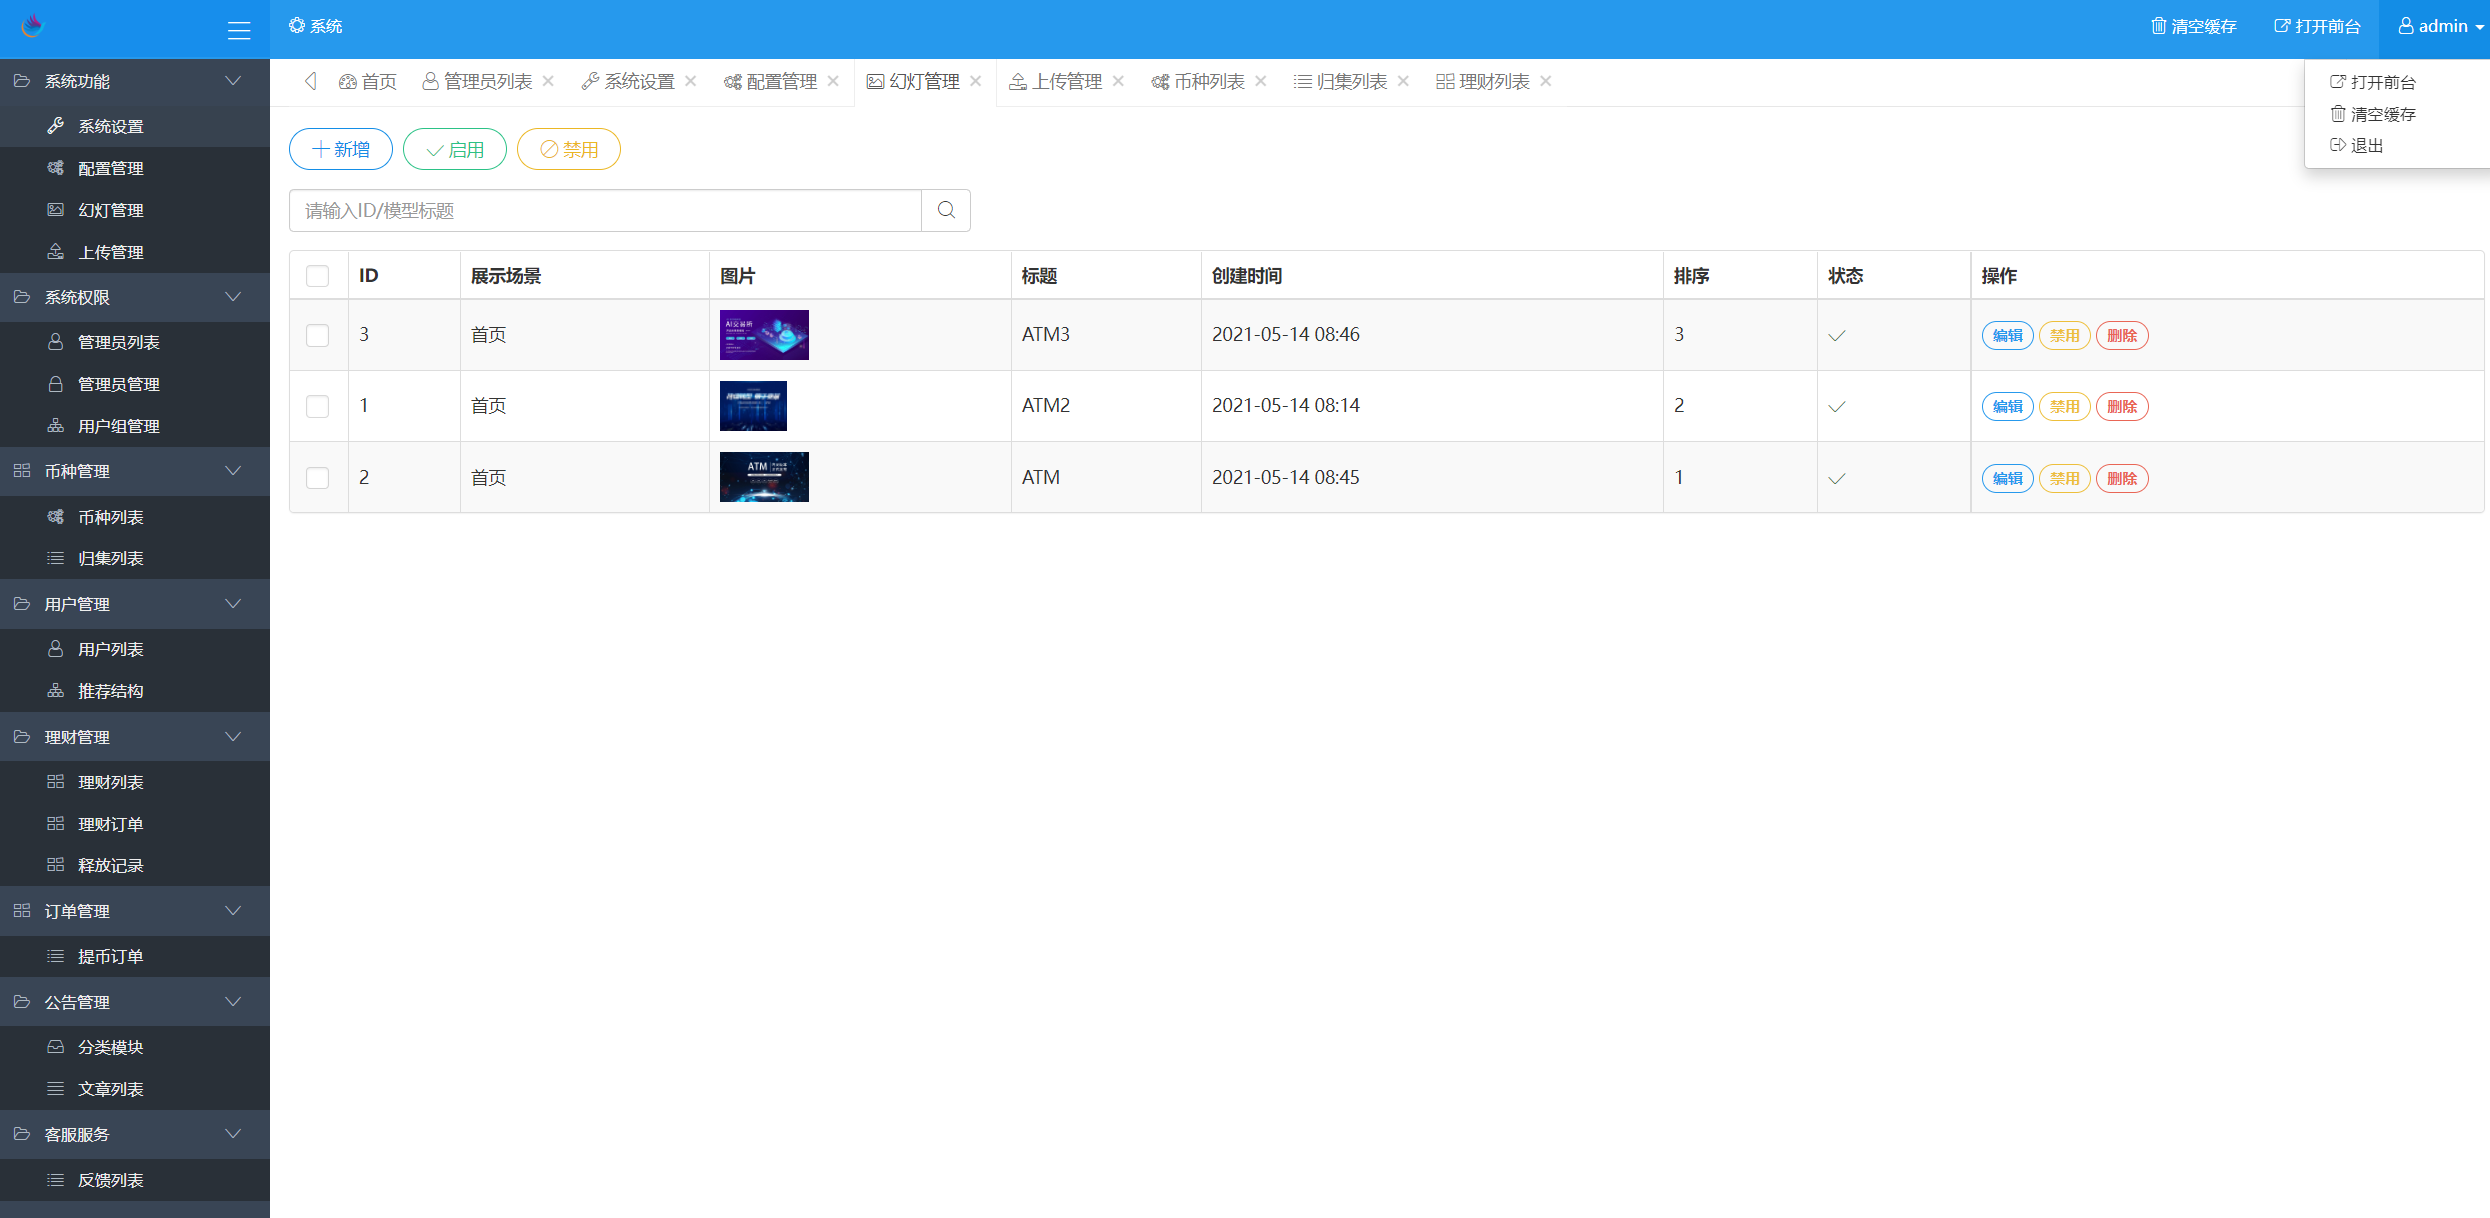The width and height of the screenshot is (2490, 1218).
Task: Click the 新增 button to add a slide
Action: tap(340, 148)
